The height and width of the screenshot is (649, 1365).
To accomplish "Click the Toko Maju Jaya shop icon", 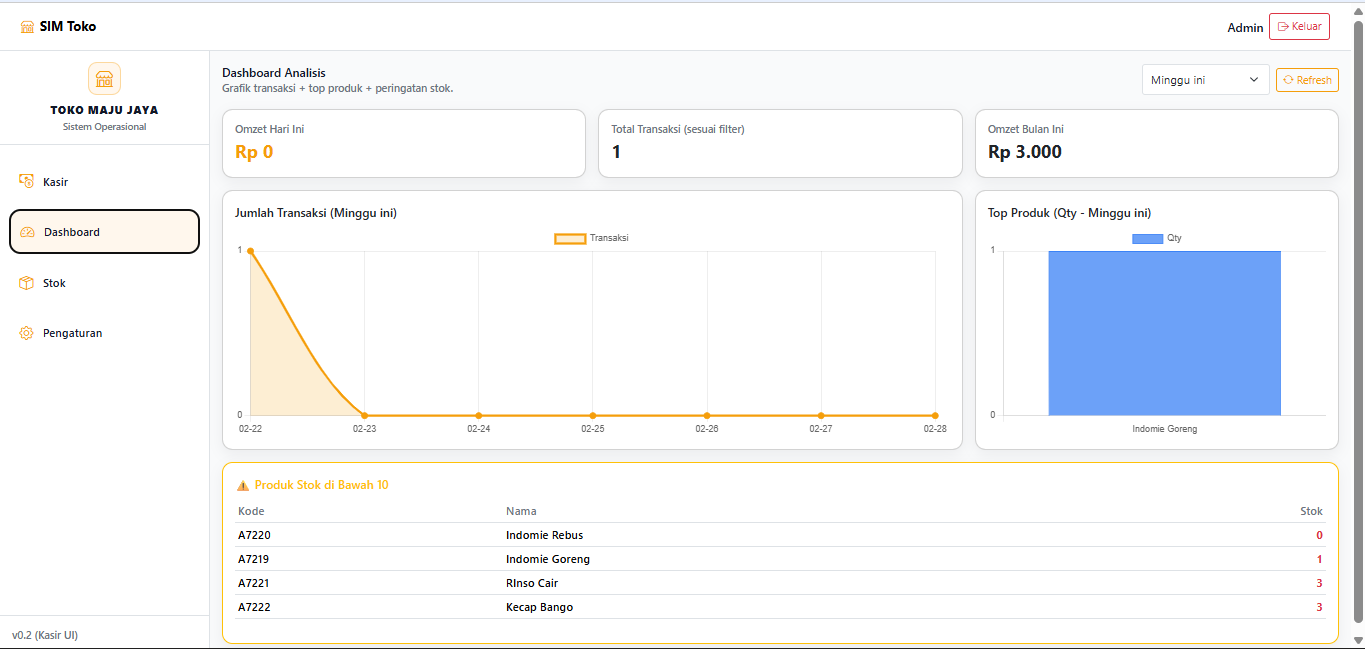I will [104, 79].
